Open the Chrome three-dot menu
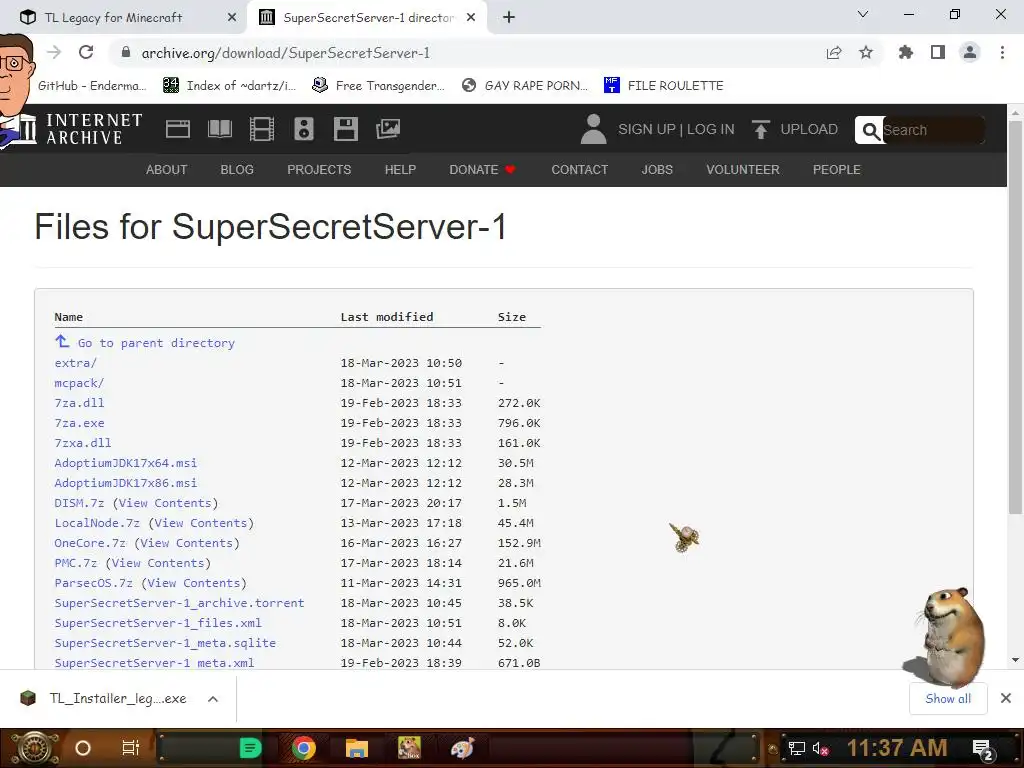This screenshot has height=768, width=1024. click(x=1002, y=52)
